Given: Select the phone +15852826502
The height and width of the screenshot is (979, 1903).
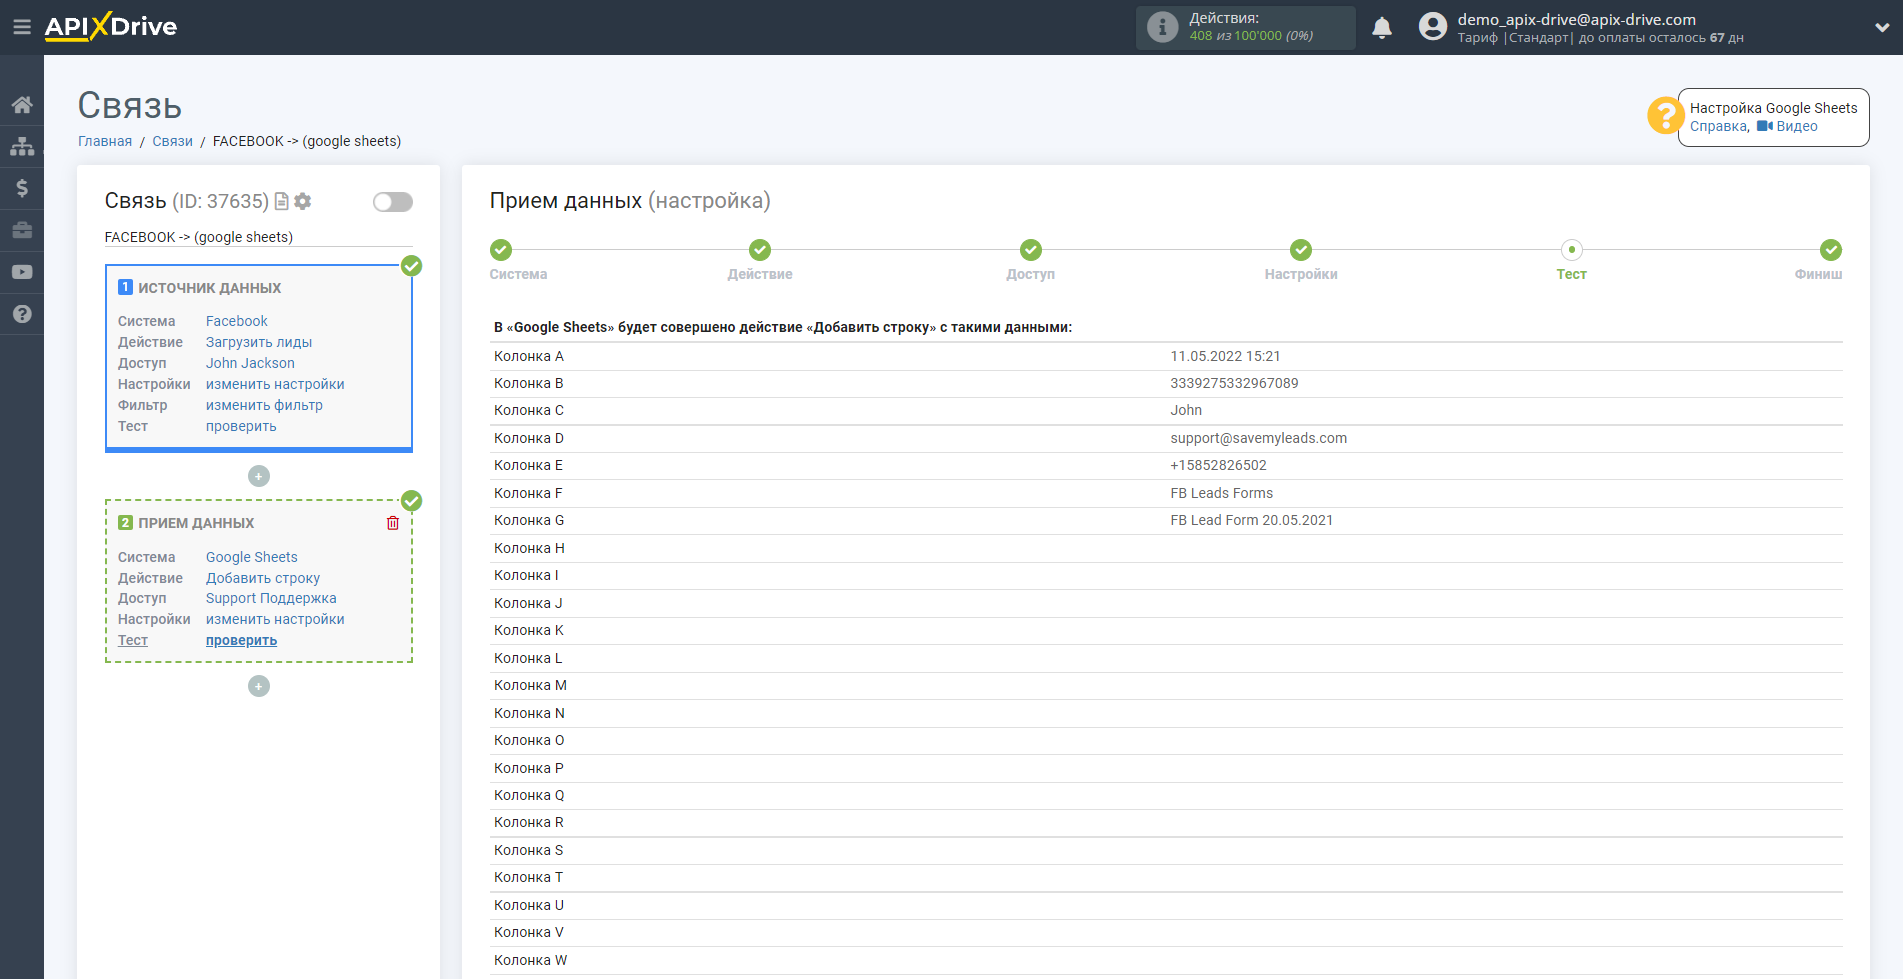Looking at the screenshot, I should [1218, 465].
